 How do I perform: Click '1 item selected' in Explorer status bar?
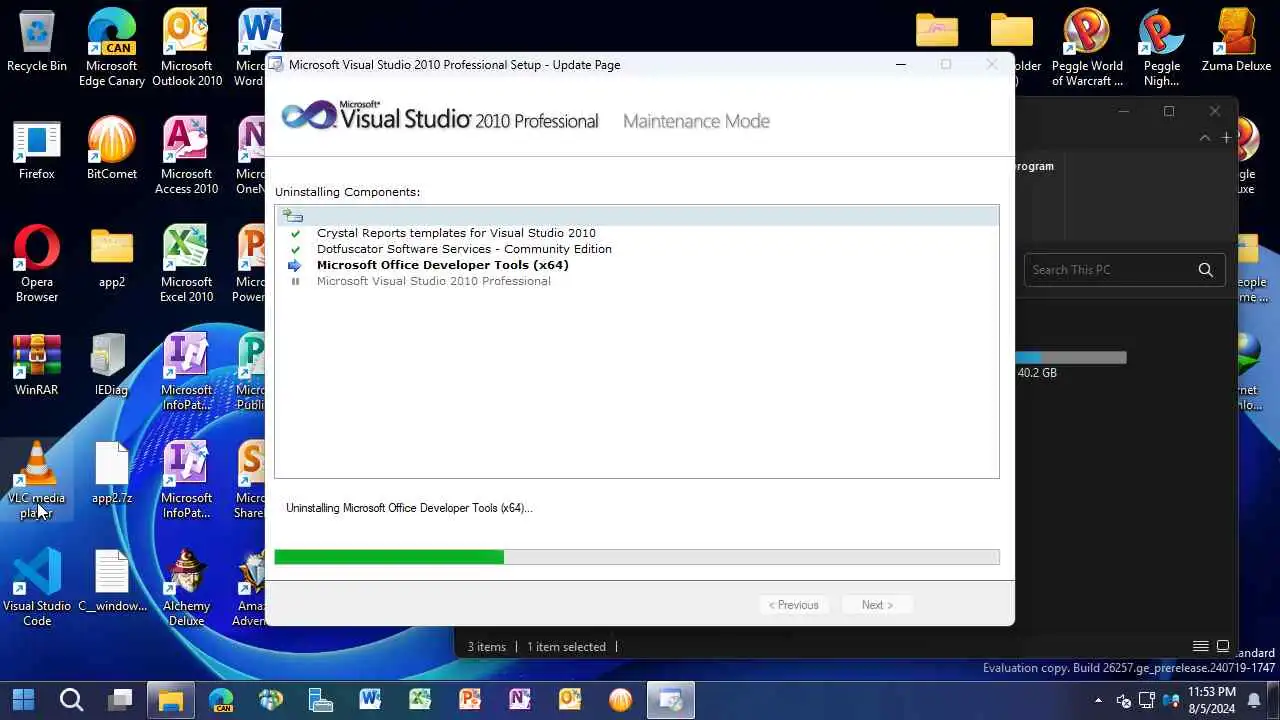click(x=566, y=647)
